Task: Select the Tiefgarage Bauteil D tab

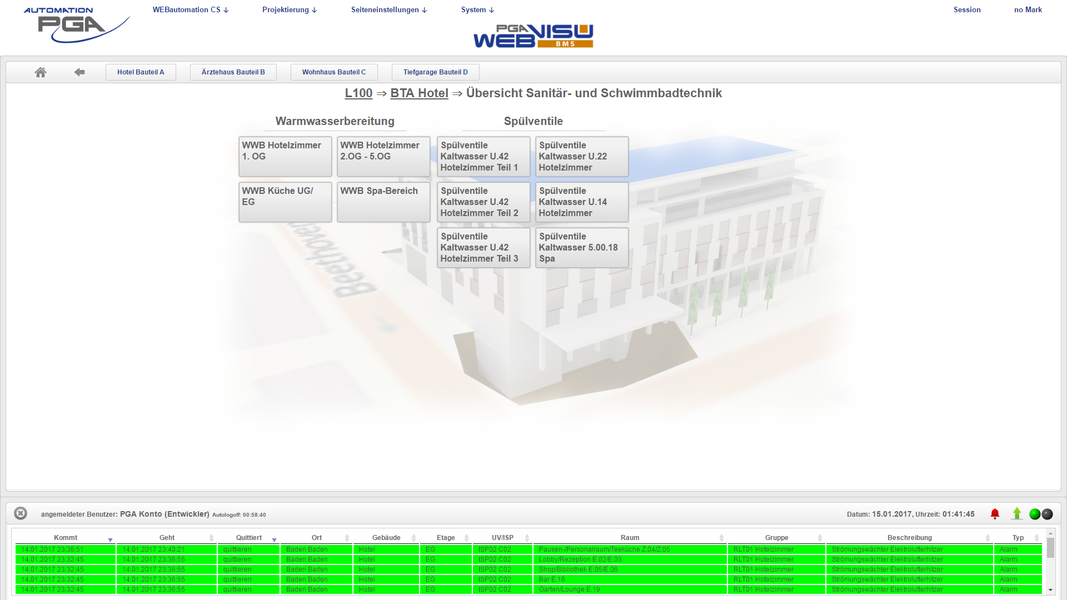Action: pyautogui.click(x=435, y=72)
